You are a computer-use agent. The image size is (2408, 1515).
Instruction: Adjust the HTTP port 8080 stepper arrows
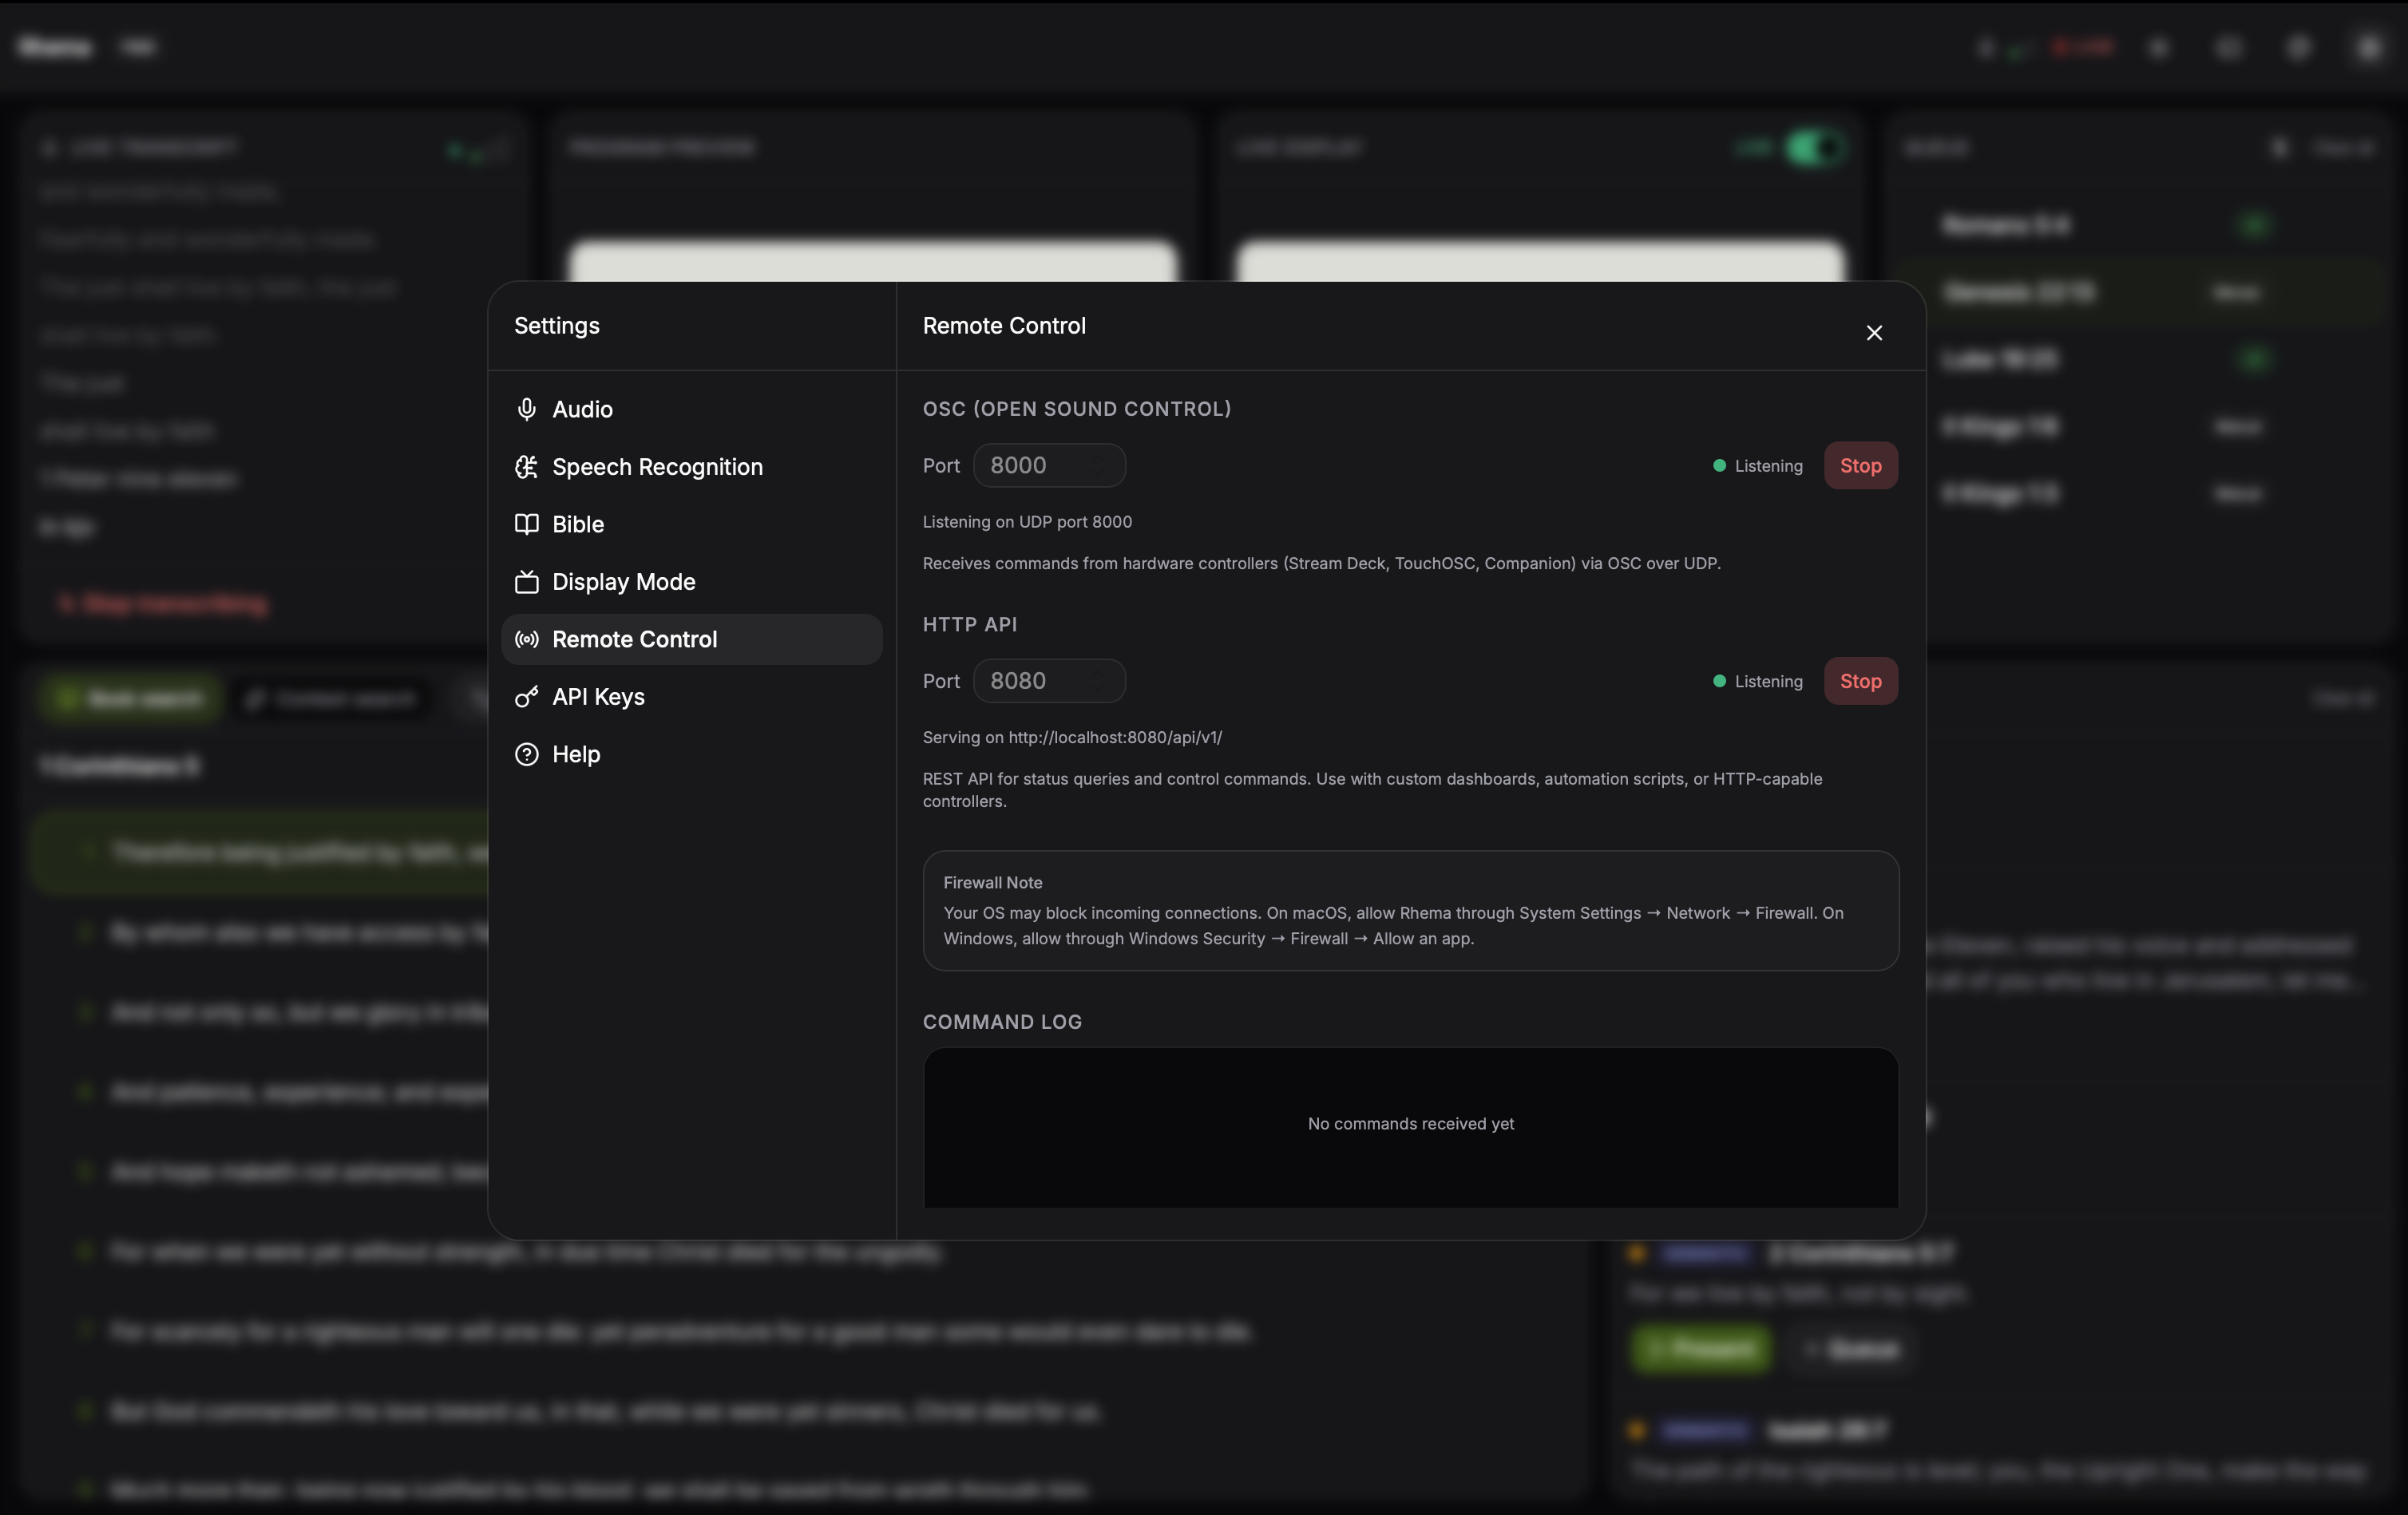point(1099,681)
